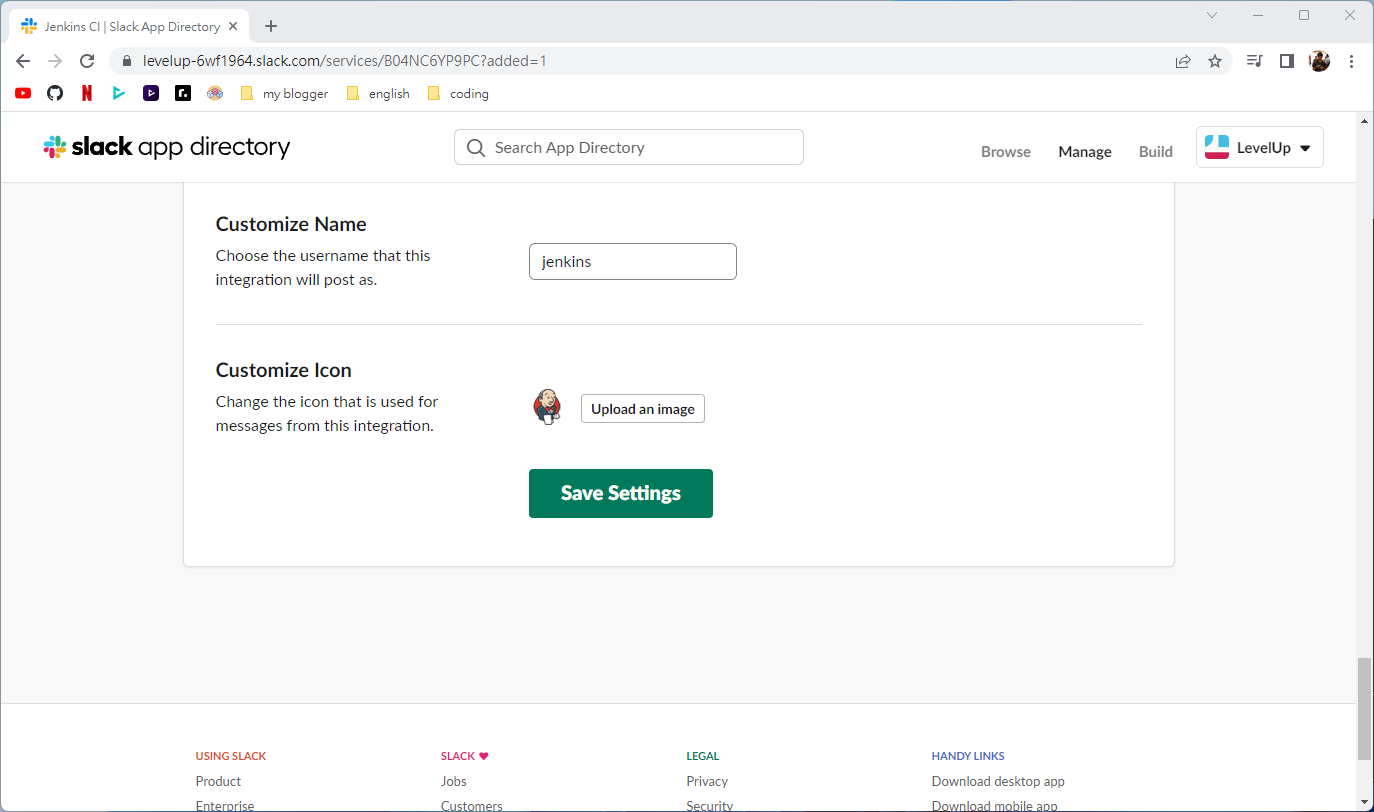Screen dimensions: 1374x812
Task: Open the Download desktop app link
Action: [x=998, y=781]
